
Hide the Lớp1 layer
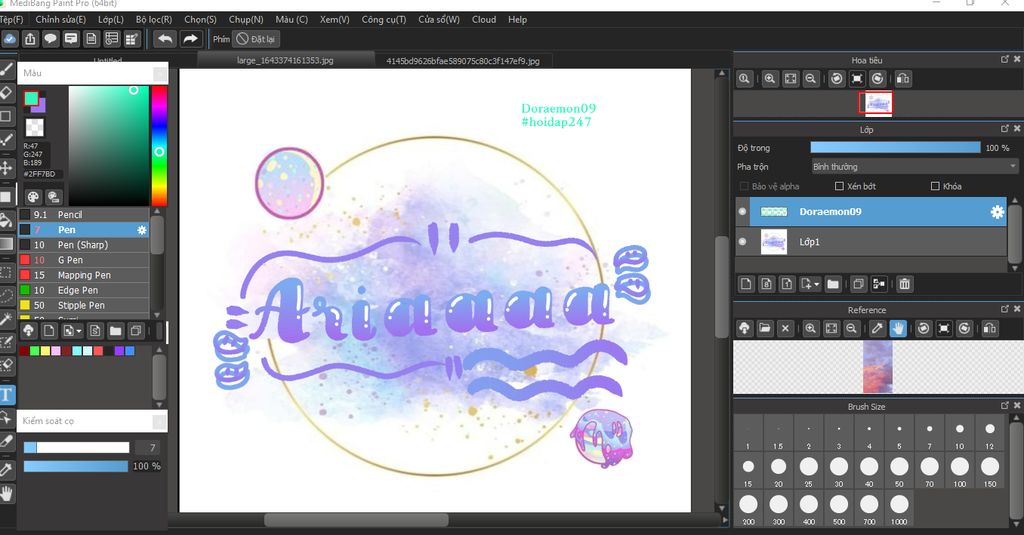743,242
